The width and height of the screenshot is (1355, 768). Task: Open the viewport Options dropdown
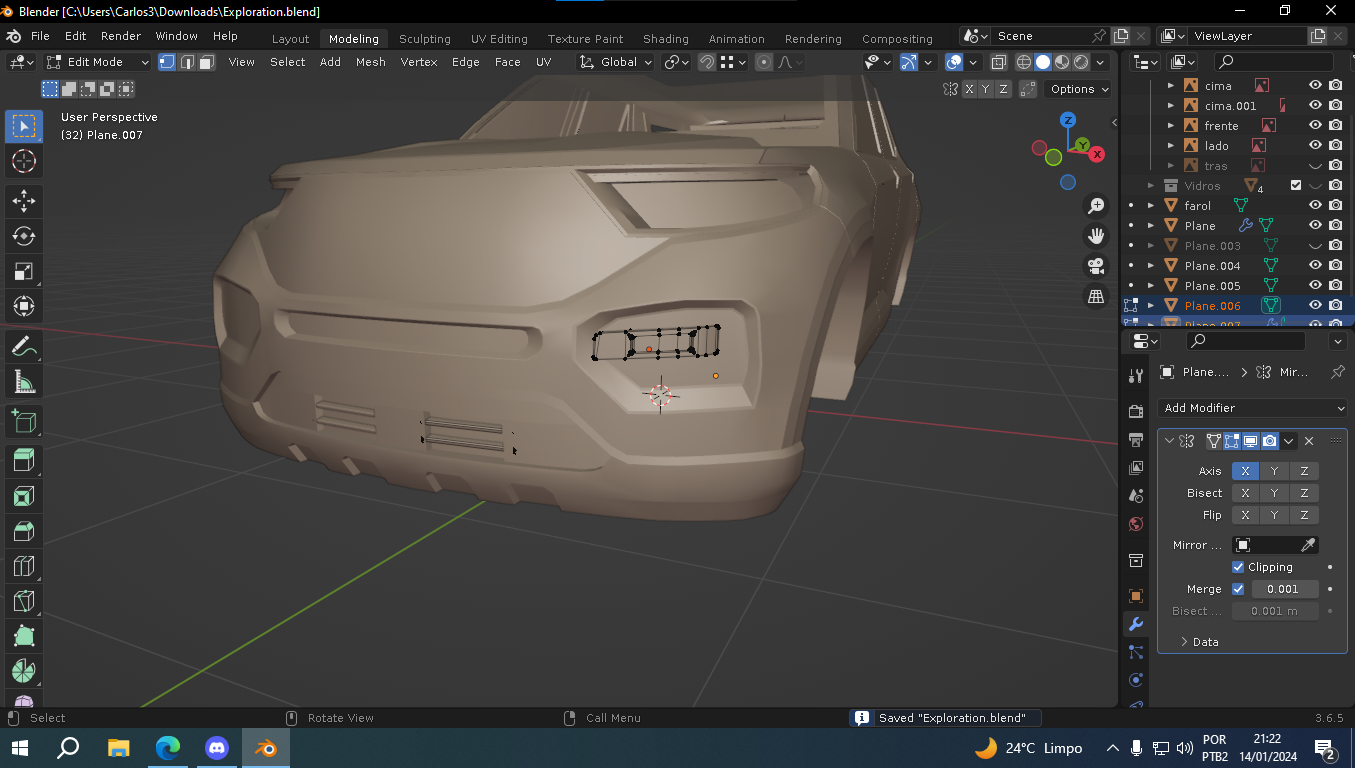tap(1078, 89)
